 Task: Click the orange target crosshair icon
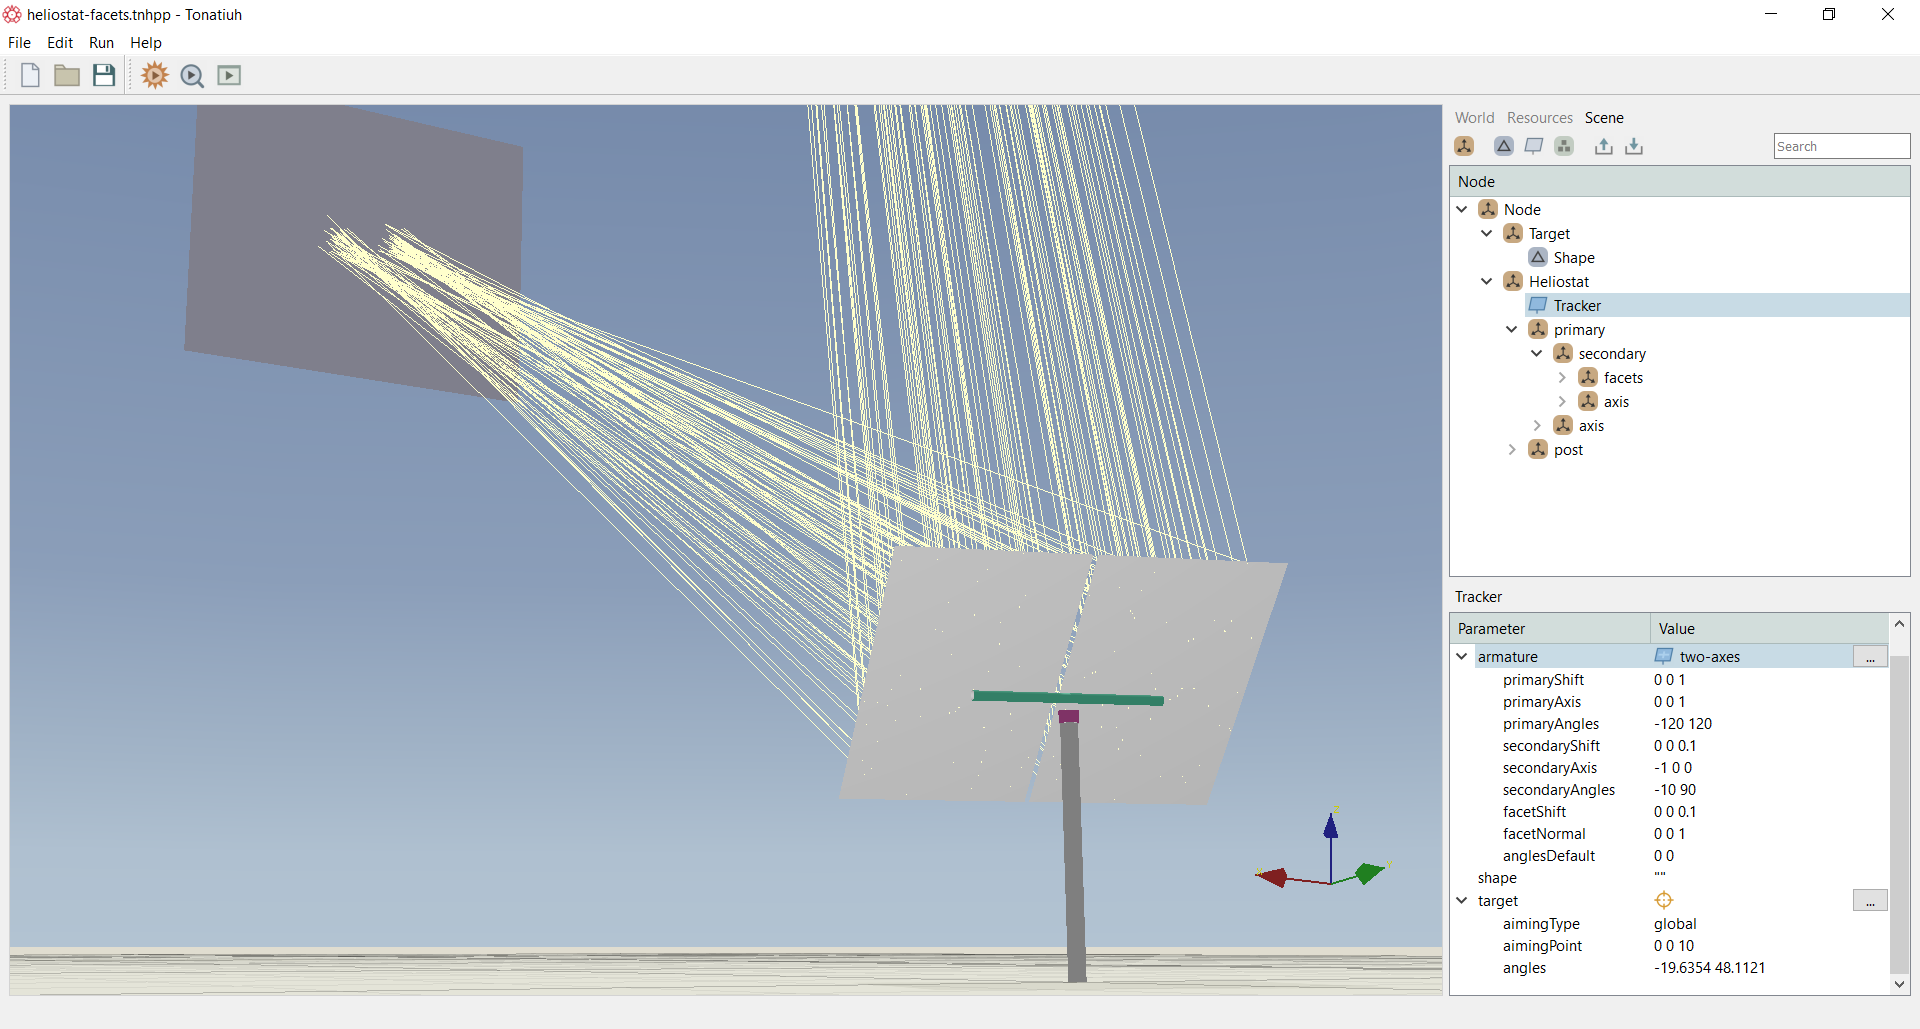coord(1664,900)
